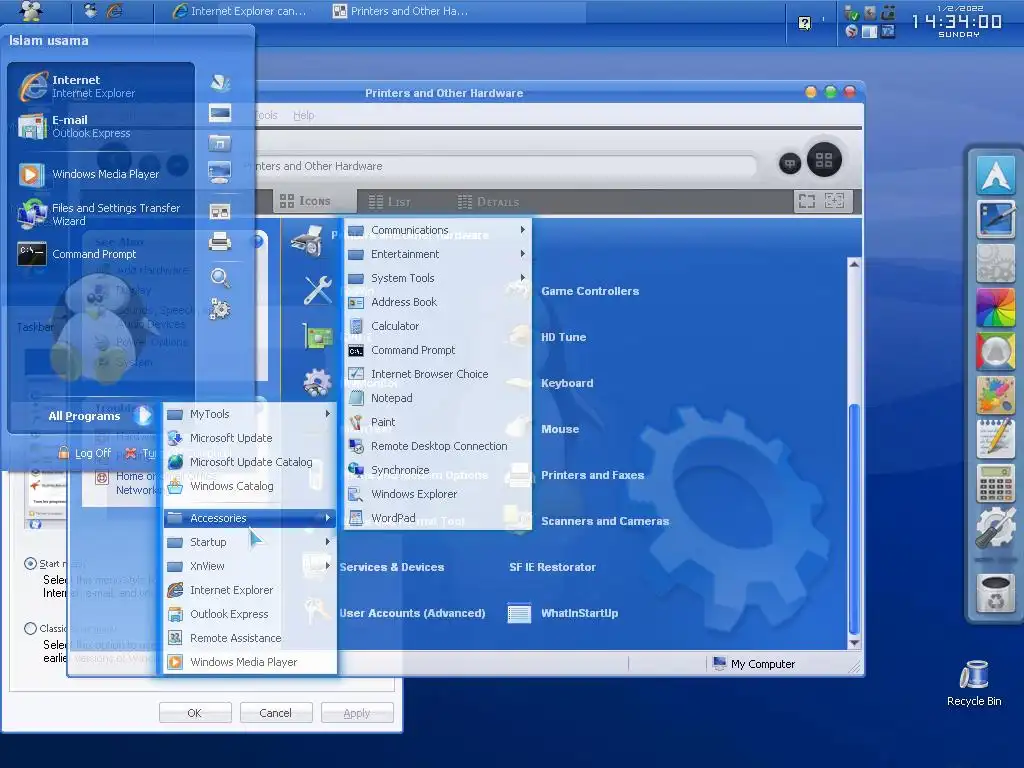Open Files and Settings Transfer Wizard
The image size is (1024, 768).
(101, 214)
